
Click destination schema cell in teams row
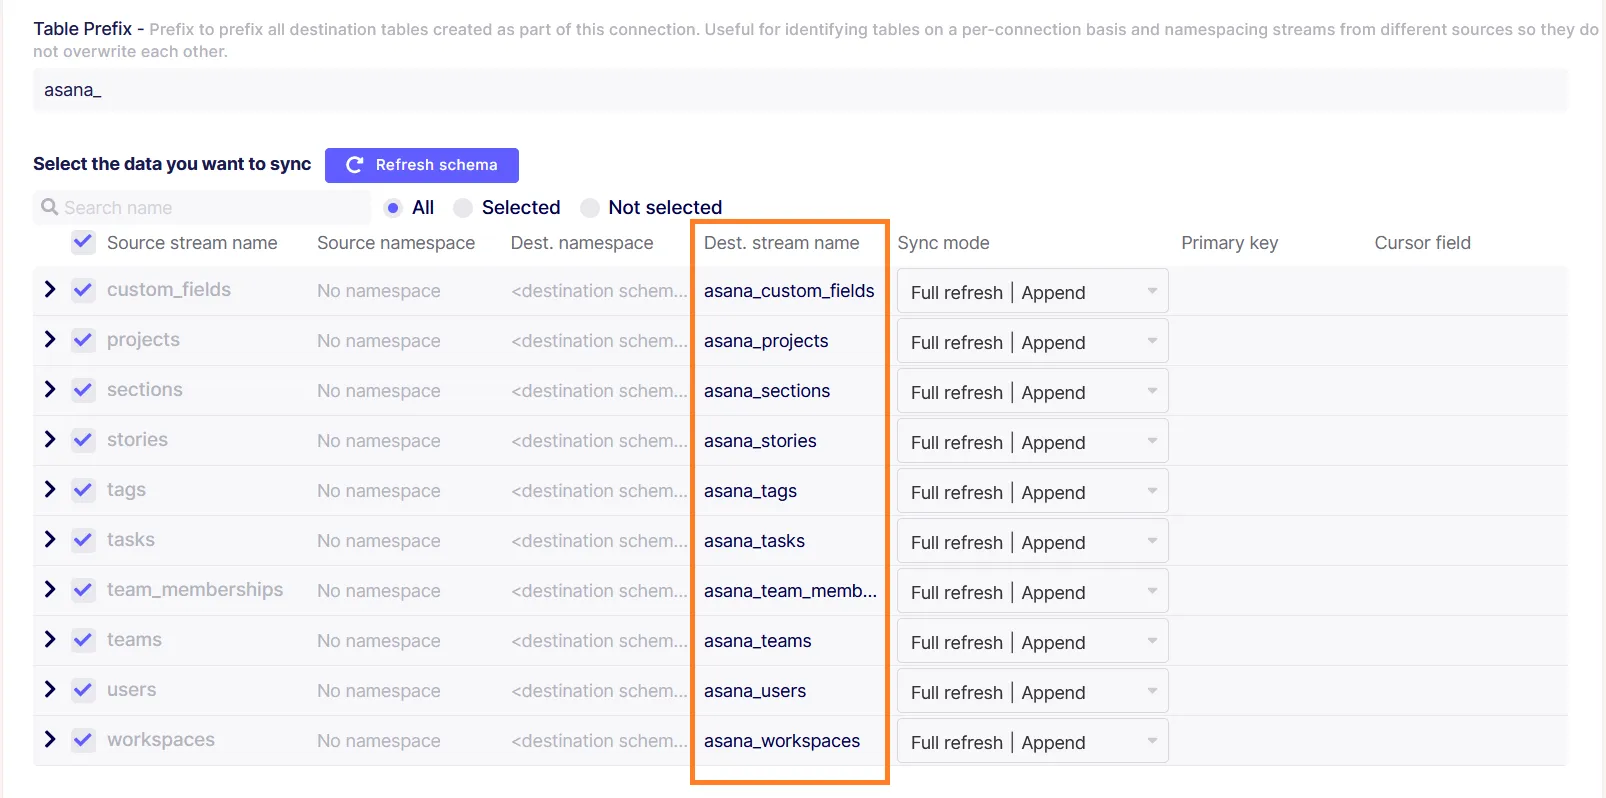pos(599,641)
